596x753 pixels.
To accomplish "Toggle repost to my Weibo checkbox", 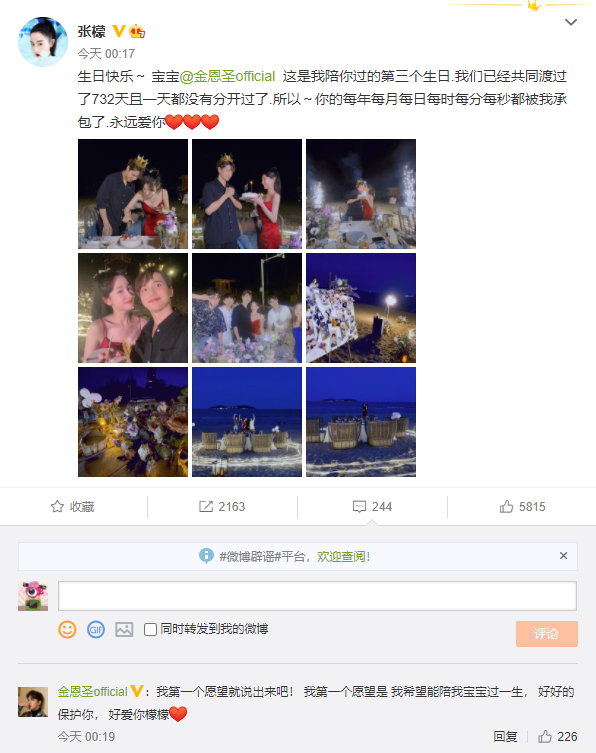I will pos(150,629).
